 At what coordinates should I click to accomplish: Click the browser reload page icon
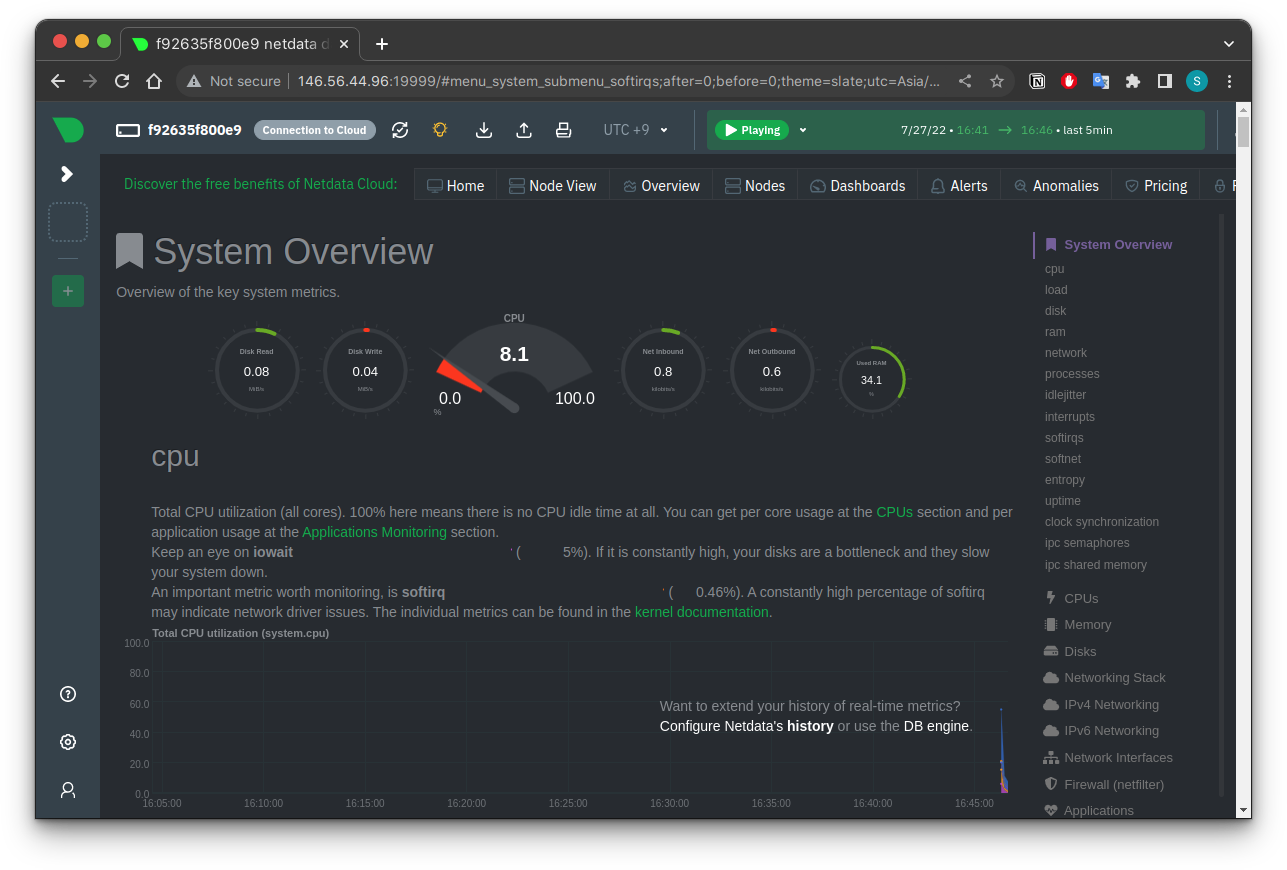click(122, 81)
